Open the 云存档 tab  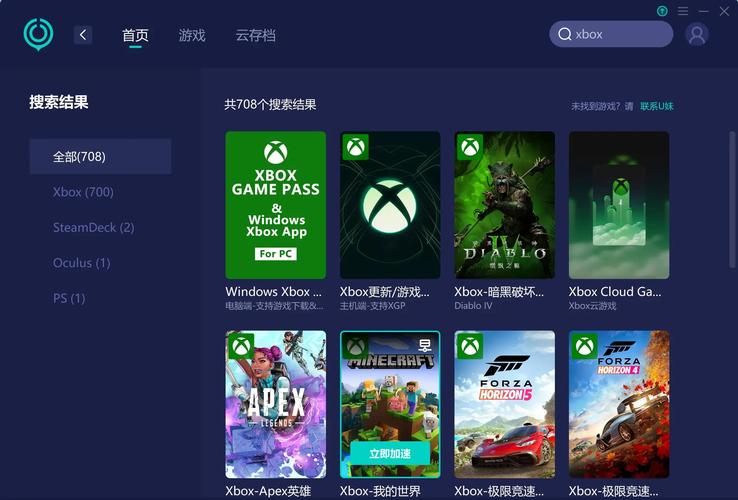(x=256, y=35)
